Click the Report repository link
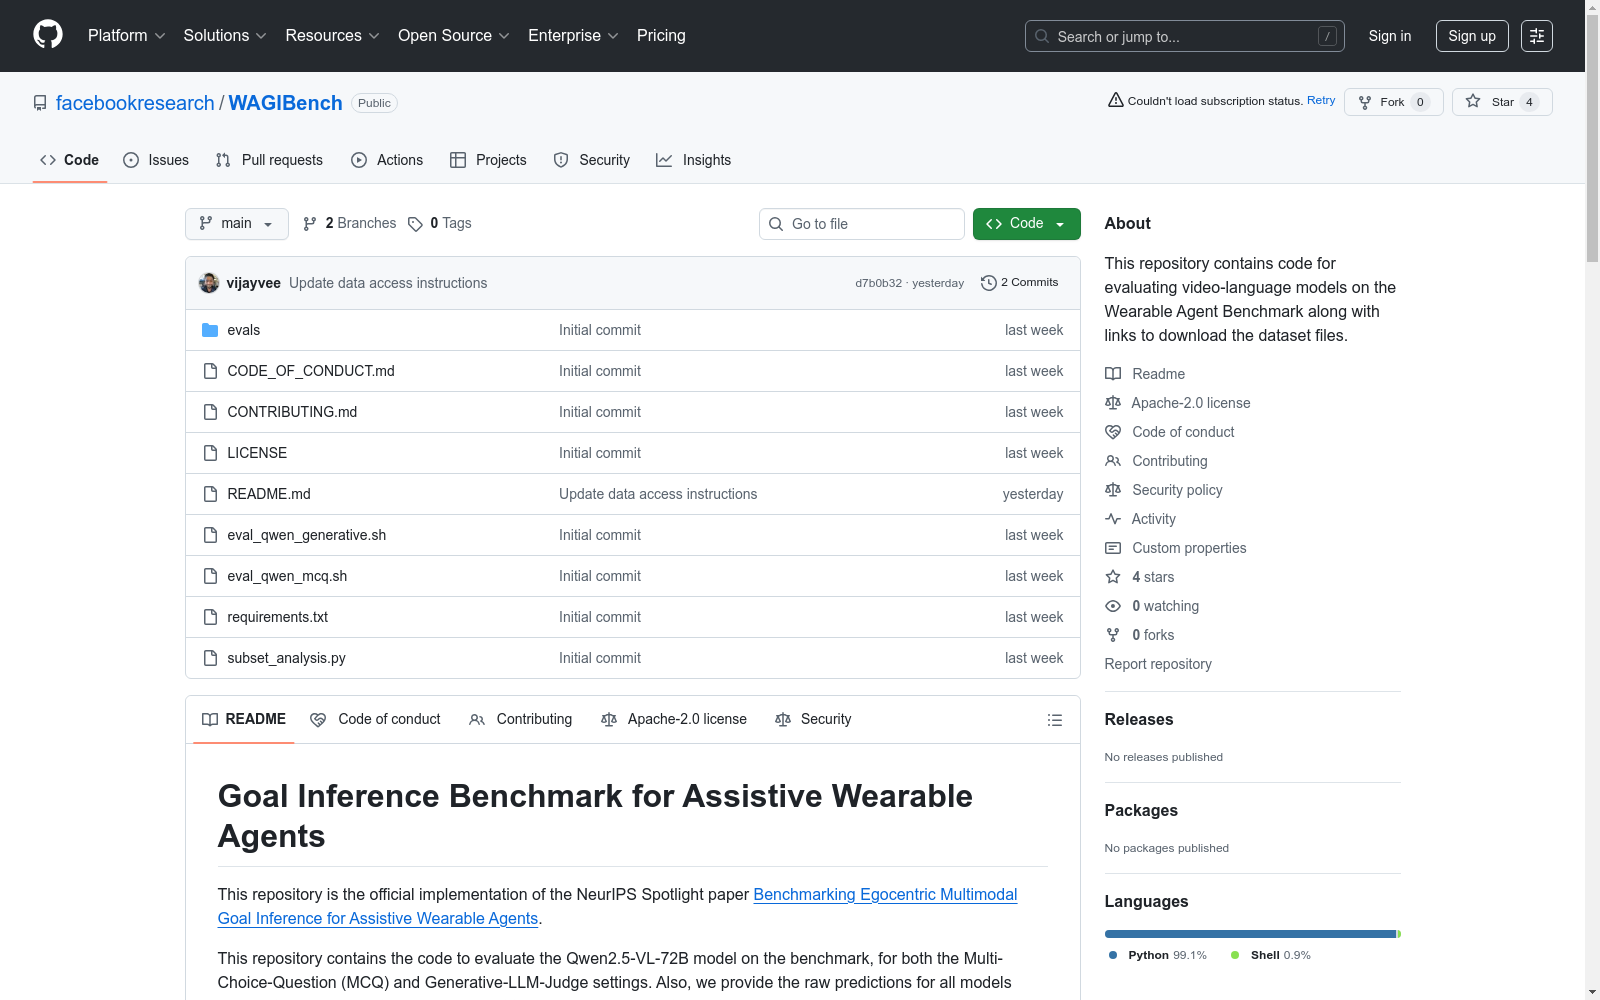The width and height of the screenshot is (1600, 1000). coord(1158,664)
